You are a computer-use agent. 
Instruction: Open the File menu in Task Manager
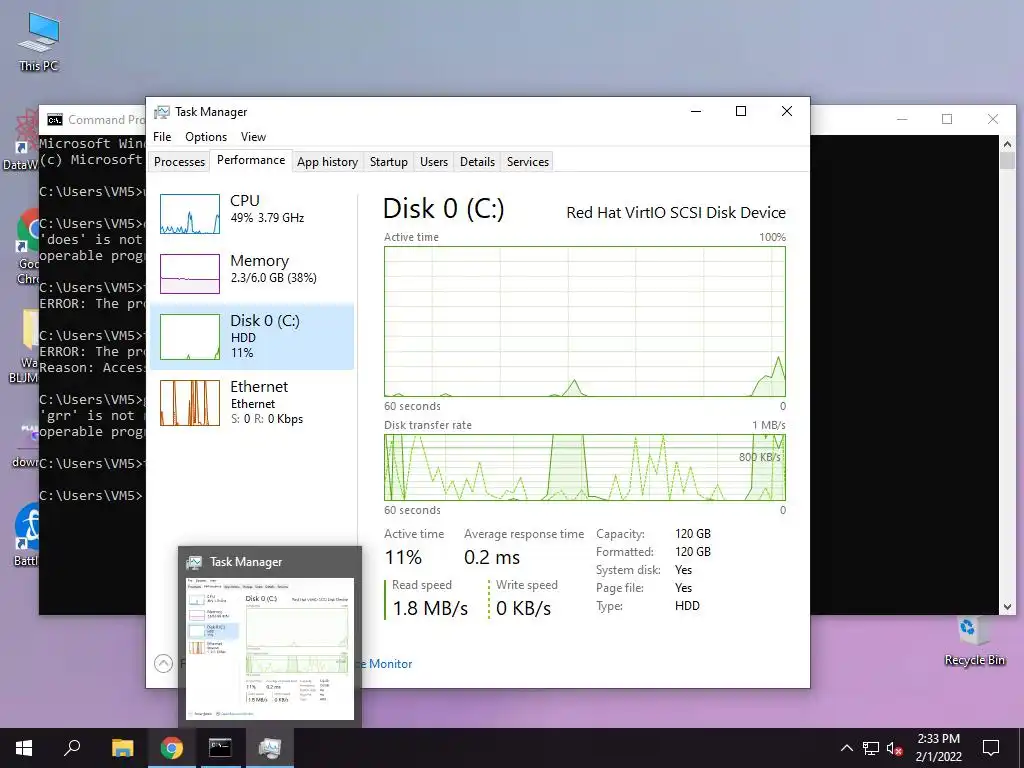(162, 136)
